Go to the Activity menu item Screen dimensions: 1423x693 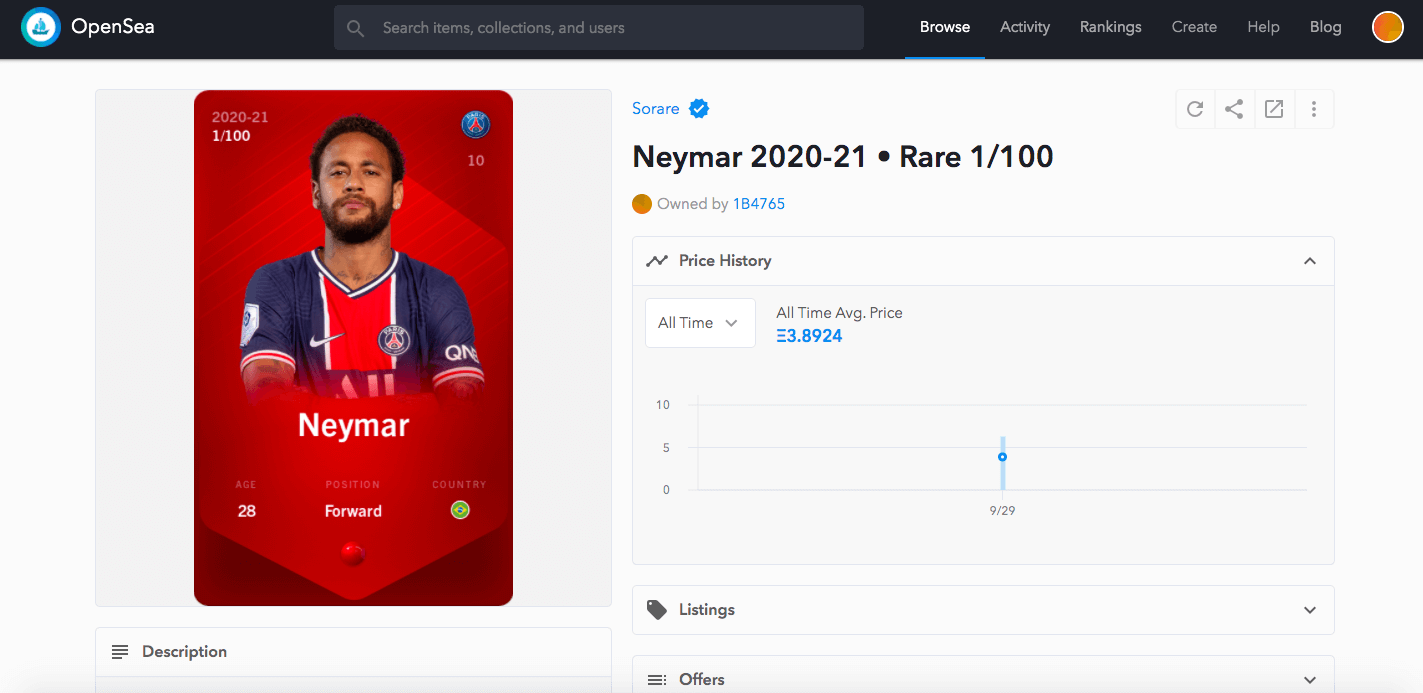click(1025, 27)
